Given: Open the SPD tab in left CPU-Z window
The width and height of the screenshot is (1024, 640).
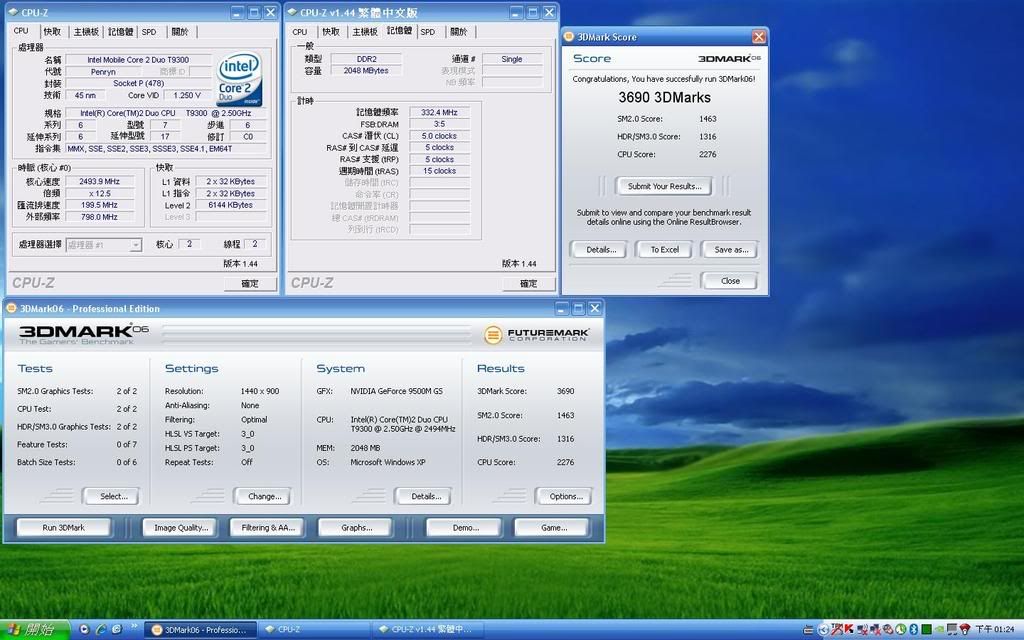Looking at the screenshot, I should (x=149, y=31).
